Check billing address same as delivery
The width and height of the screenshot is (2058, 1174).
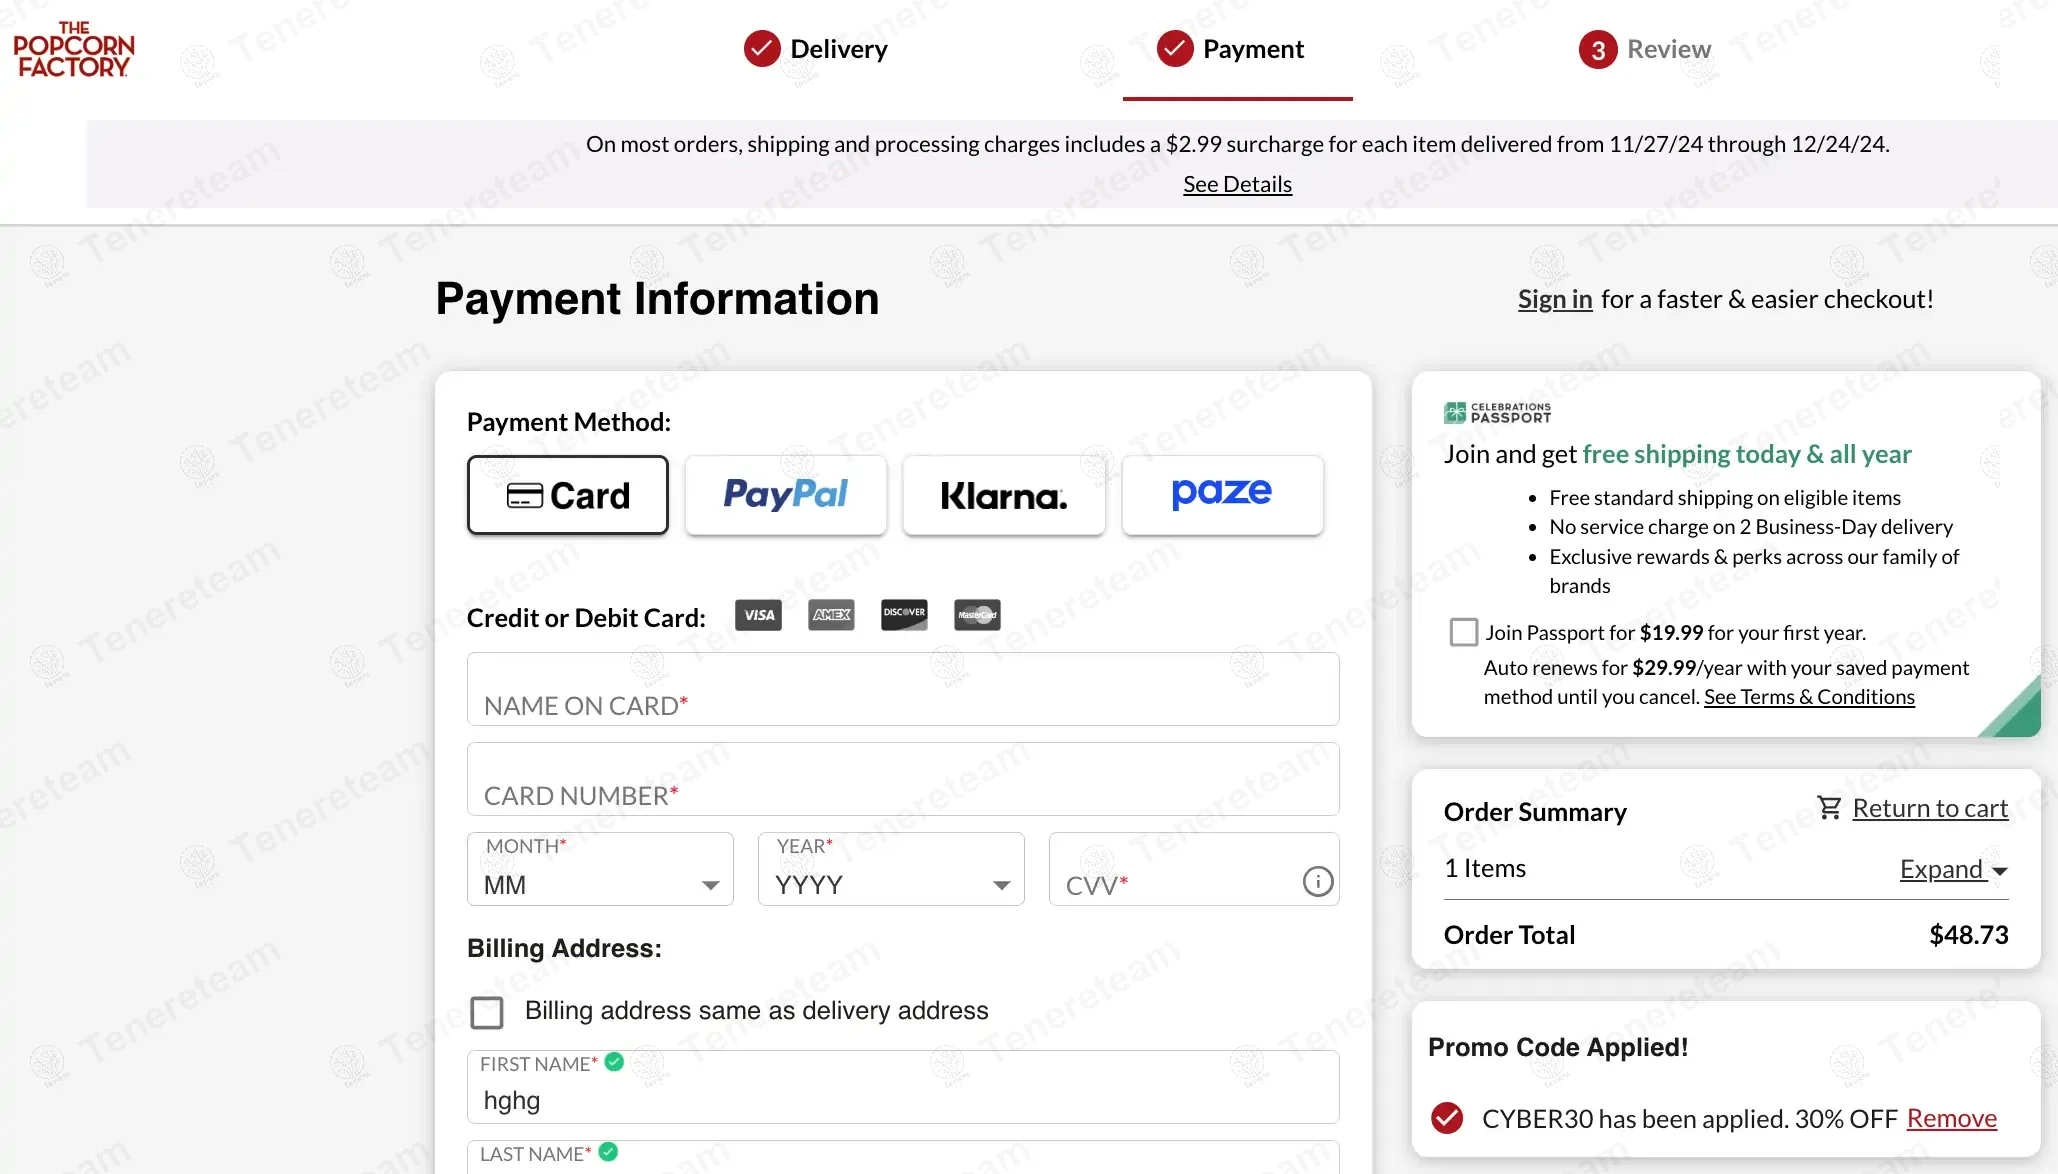[x=487, y=1012]
